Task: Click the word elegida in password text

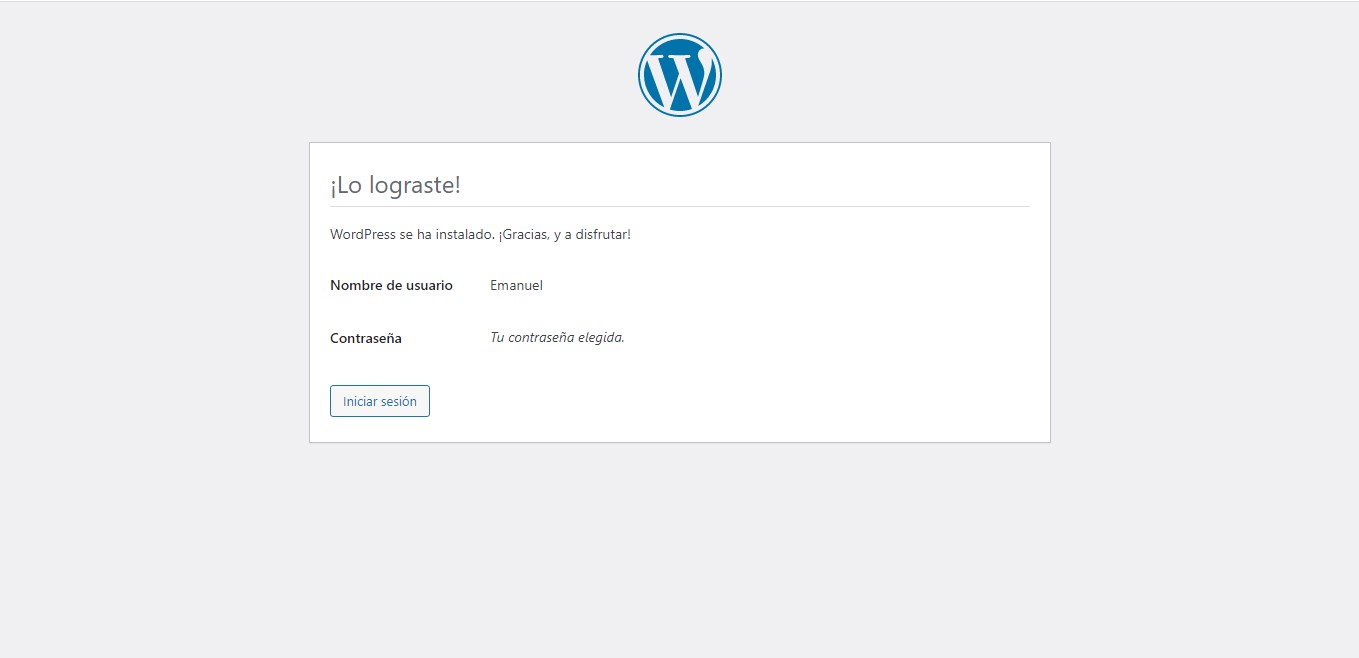Action: tap(601, 337)
